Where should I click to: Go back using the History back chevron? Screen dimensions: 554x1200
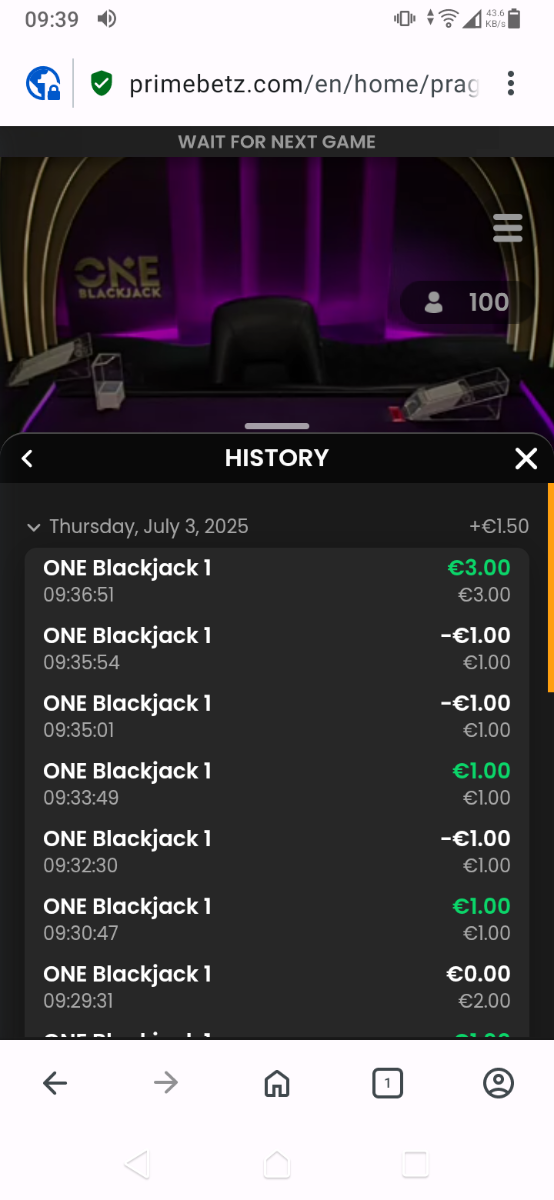pyautogui.click(x=27, y=458)
